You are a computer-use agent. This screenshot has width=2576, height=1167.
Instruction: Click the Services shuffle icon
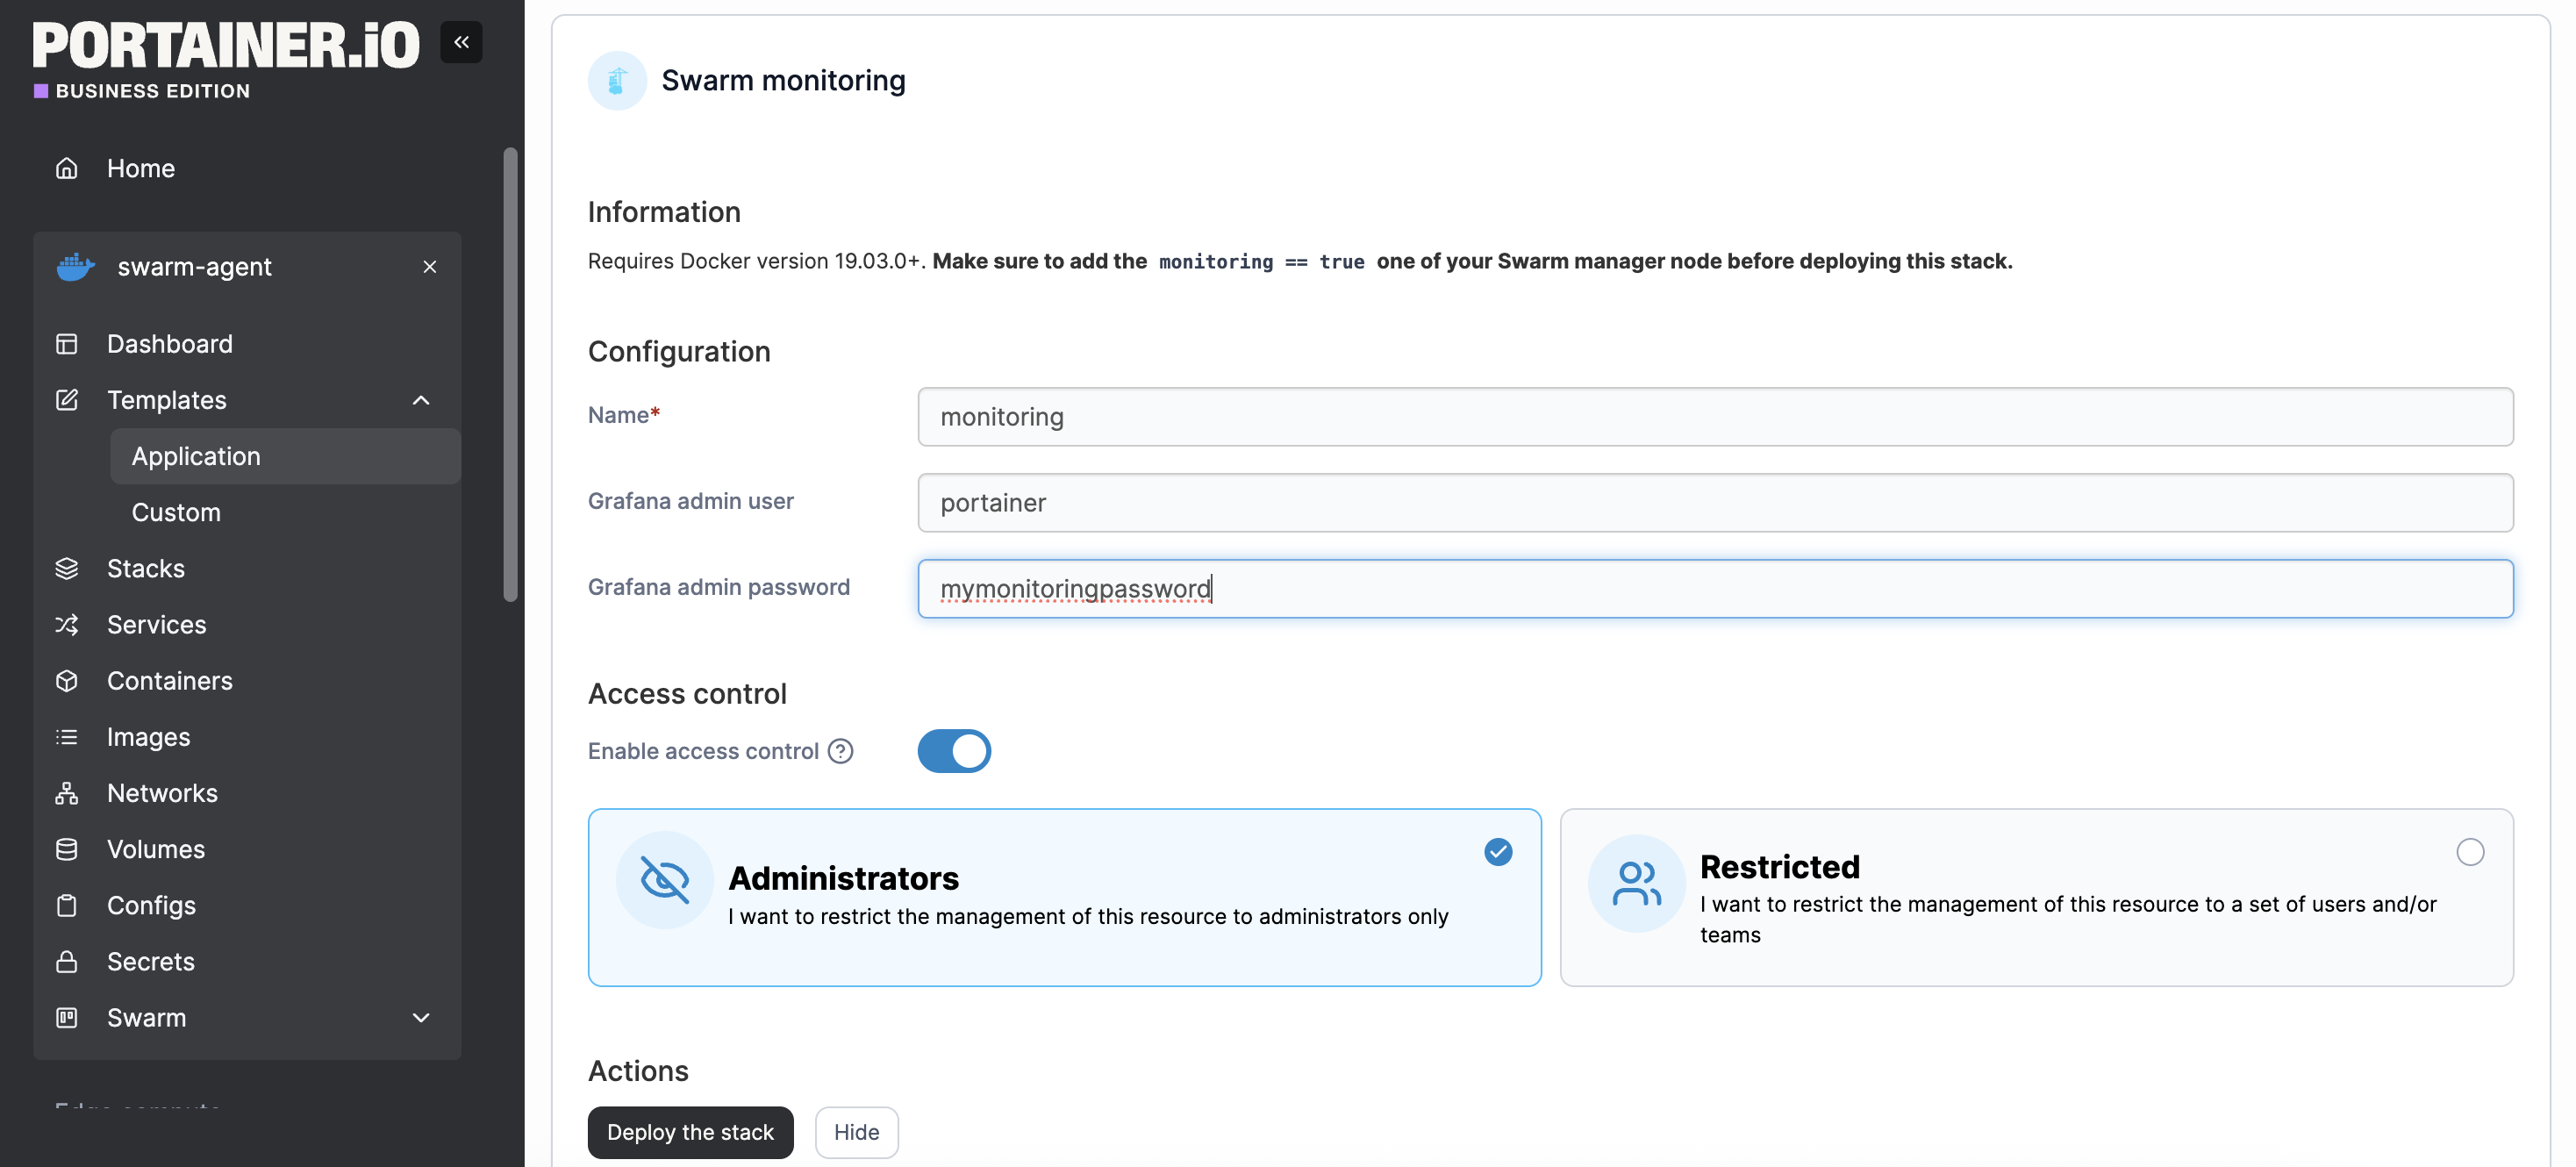(66, 624)
